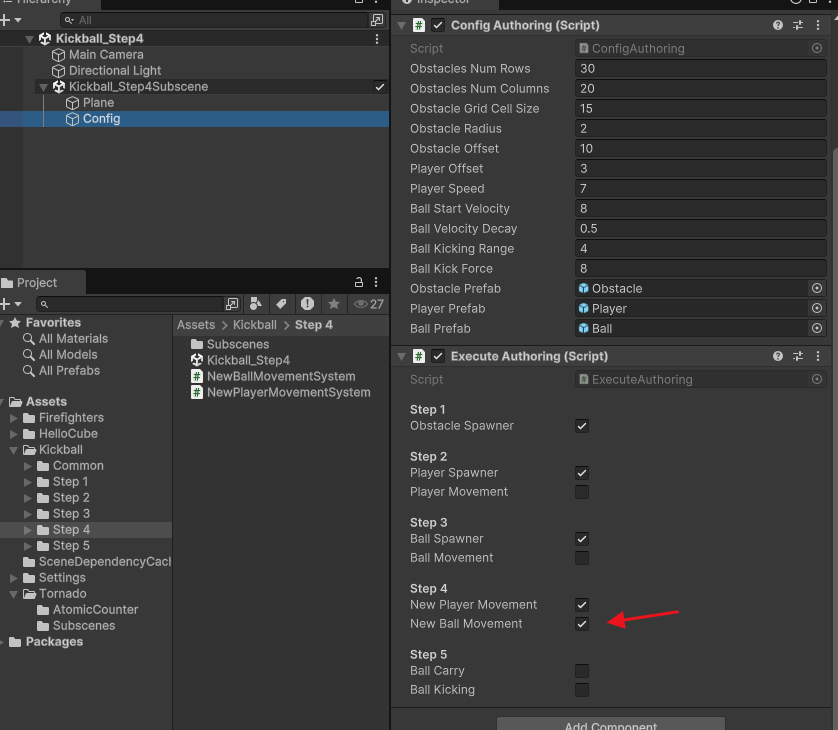838x730 pixels.
Task: Select the Project panel tab
Action: 42,282
